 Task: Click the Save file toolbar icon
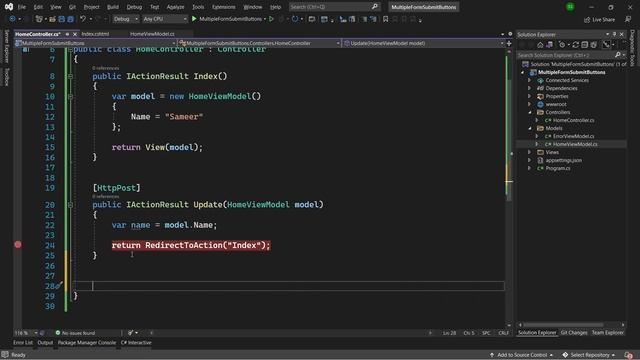[62, 19]
